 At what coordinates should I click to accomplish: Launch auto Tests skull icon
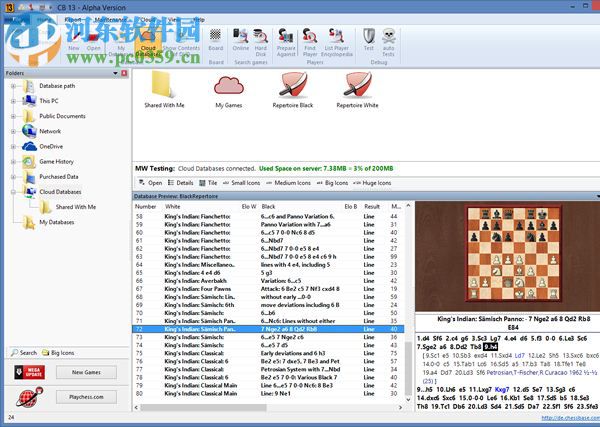(x=388, y=42)
